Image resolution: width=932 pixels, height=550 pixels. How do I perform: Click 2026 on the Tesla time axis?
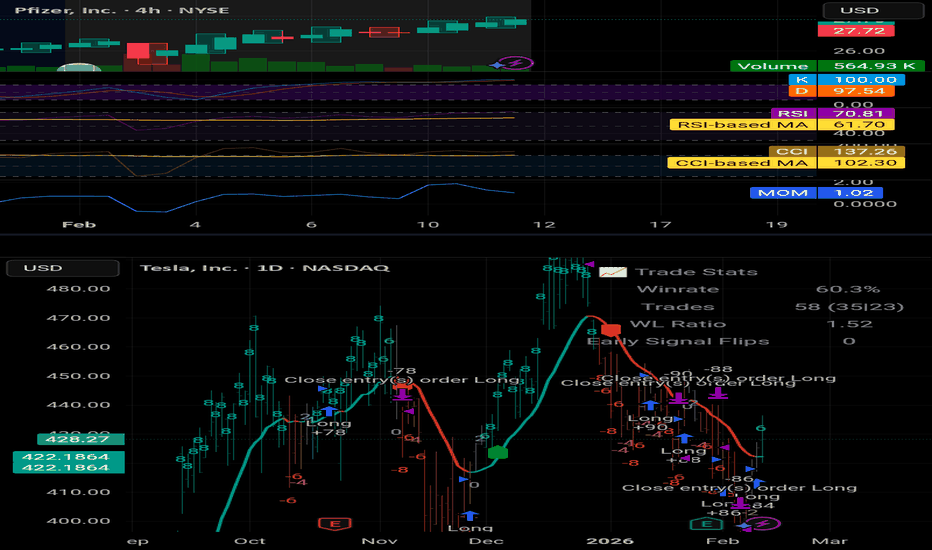click(x=610, y=541)
